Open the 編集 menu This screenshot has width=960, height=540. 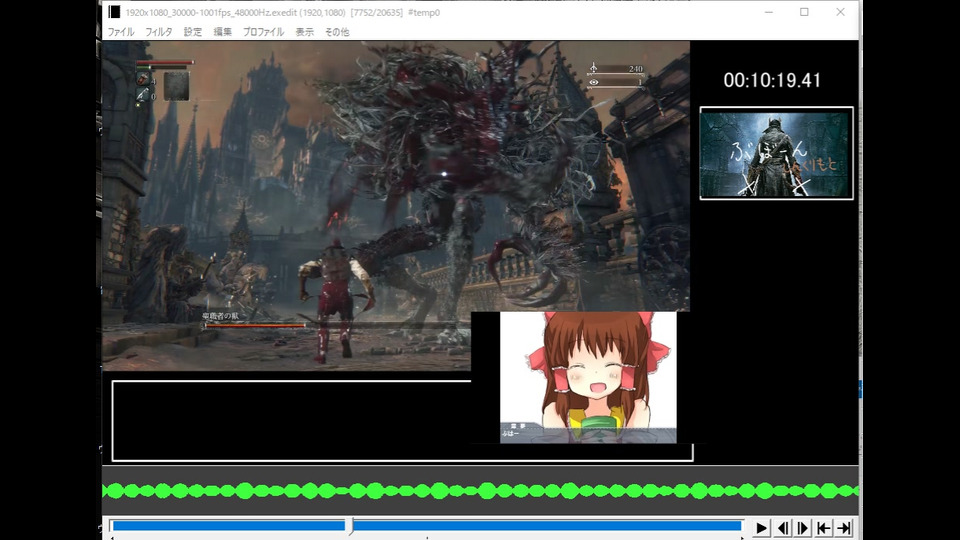[222, 32]
